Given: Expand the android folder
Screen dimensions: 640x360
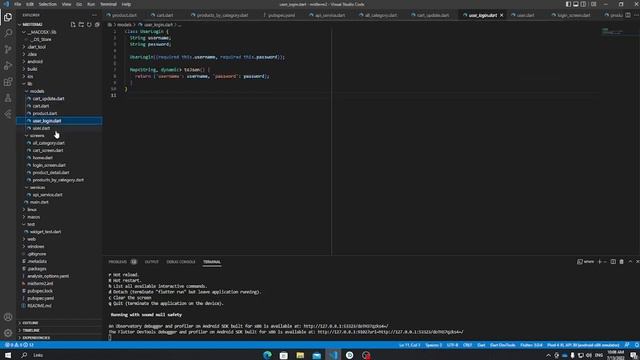Looking at the screenshot, I should pyautogui.click(x=59, y=62).
